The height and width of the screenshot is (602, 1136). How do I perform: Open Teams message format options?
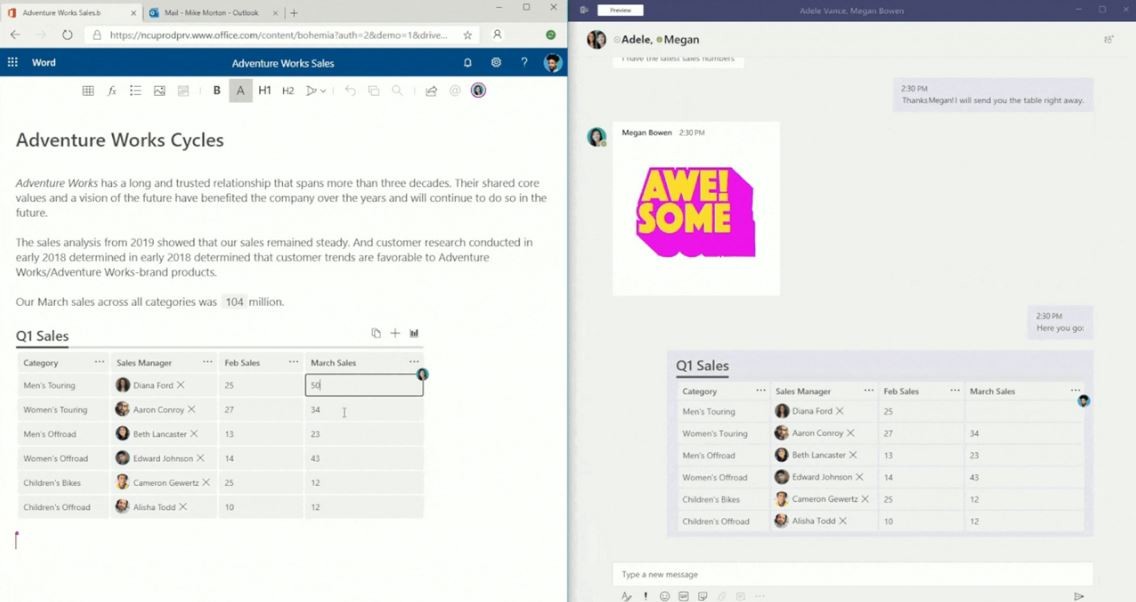point(627,595)
